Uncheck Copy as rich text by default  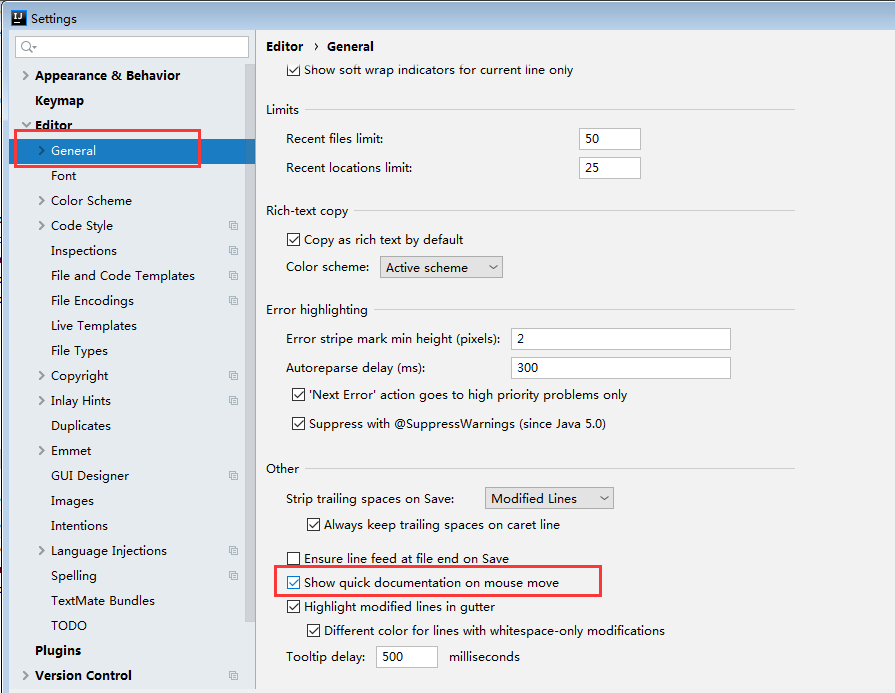coord(294,240)
